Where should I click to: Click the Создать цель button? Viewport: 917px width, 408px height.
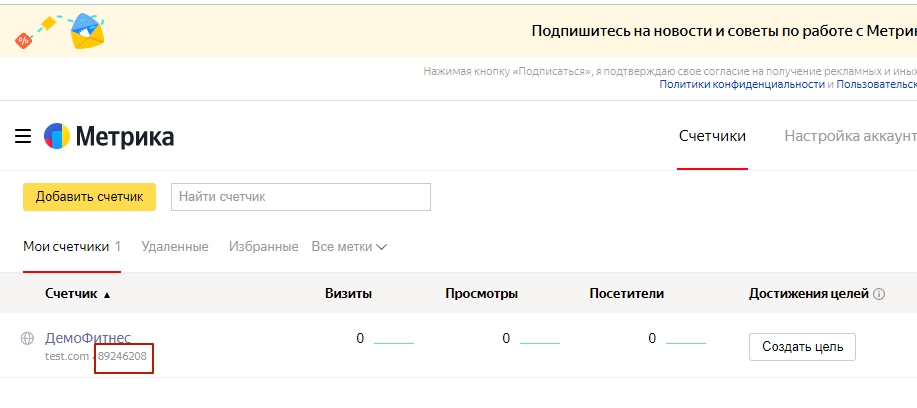pos(802,347)
